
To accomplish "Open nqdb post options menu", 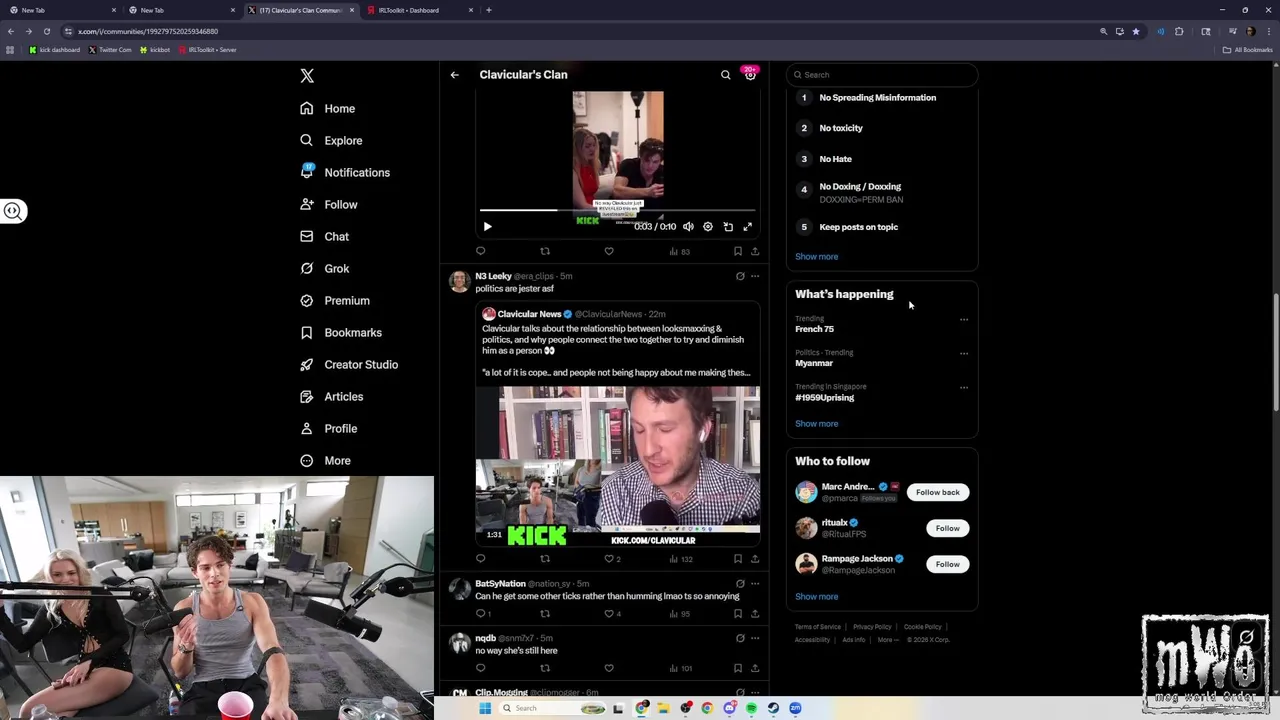I will (755, 638).
